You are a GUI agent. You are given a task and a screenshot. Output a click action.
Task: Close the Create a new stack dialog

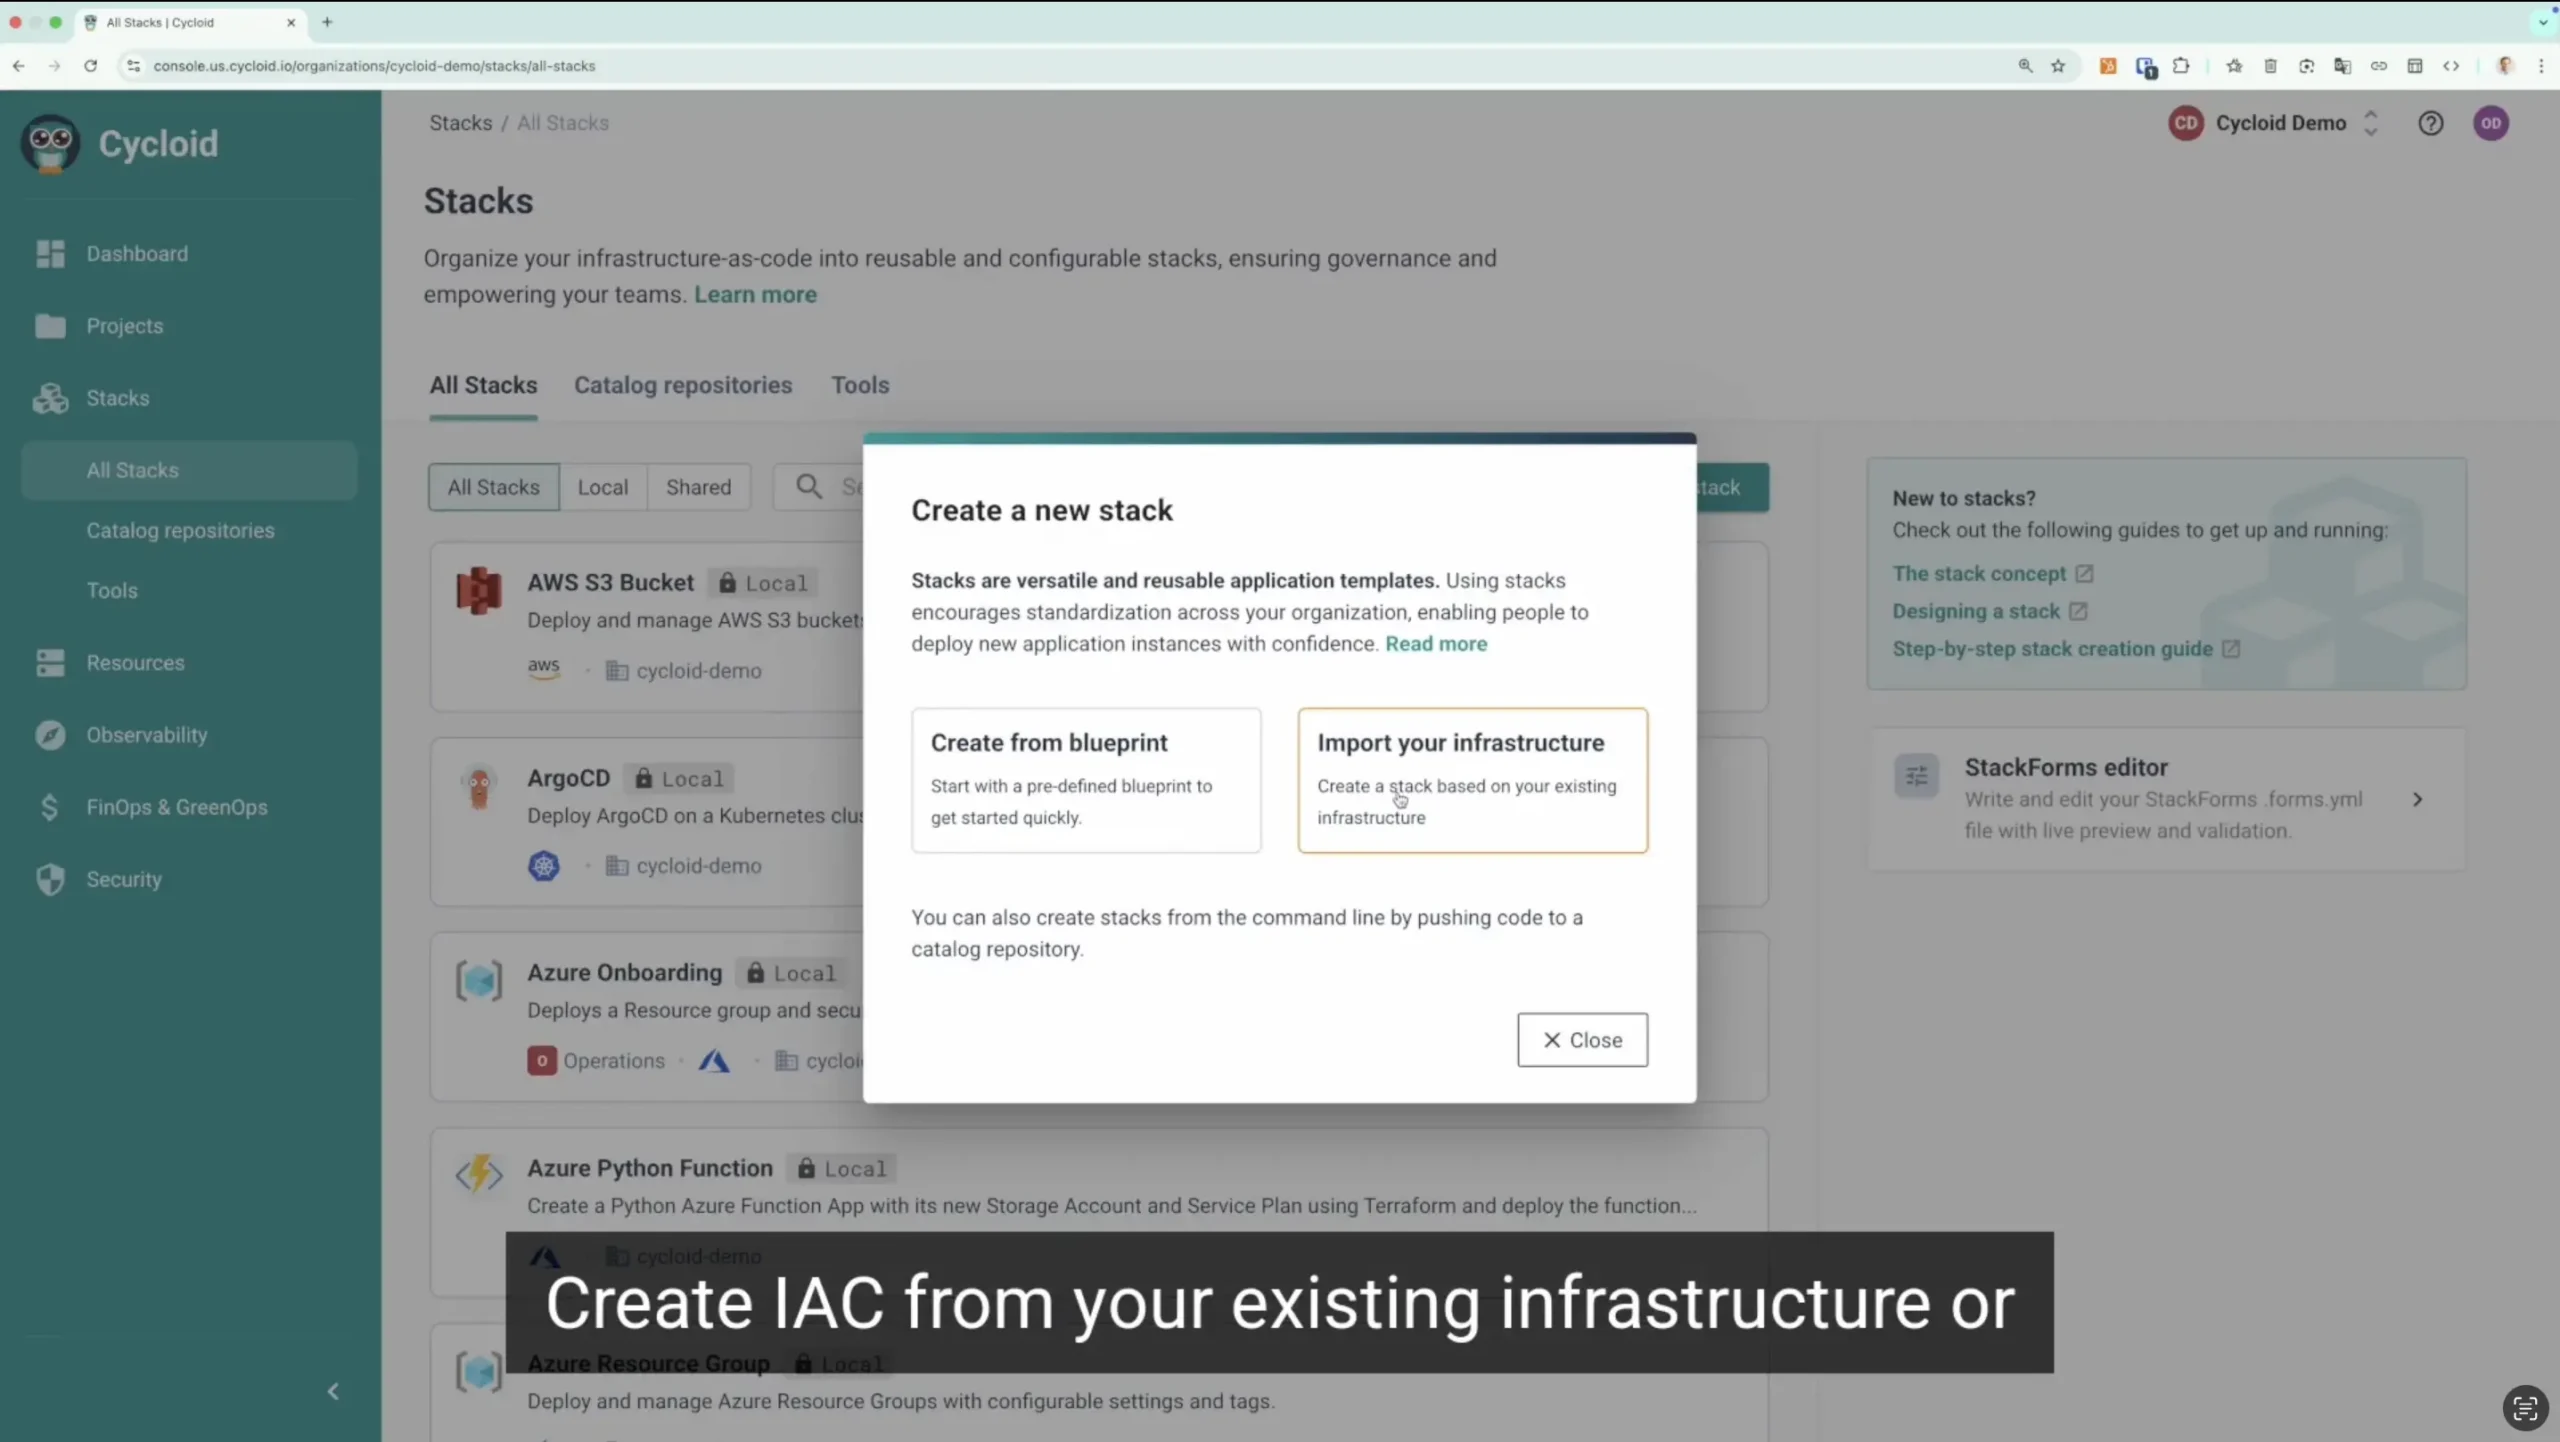[1582, 1040]
